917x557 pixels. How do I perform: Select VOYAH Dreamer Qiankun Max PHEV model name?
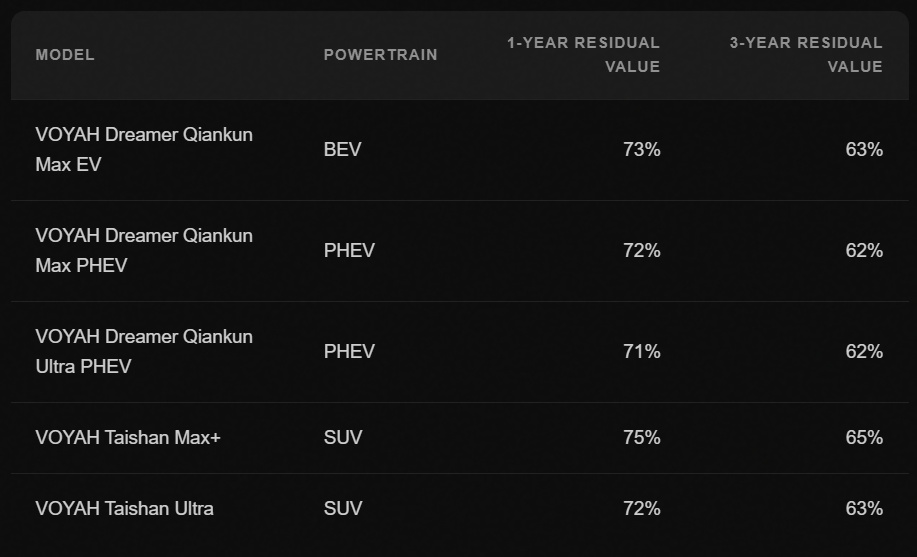click(x=144, y=250)
